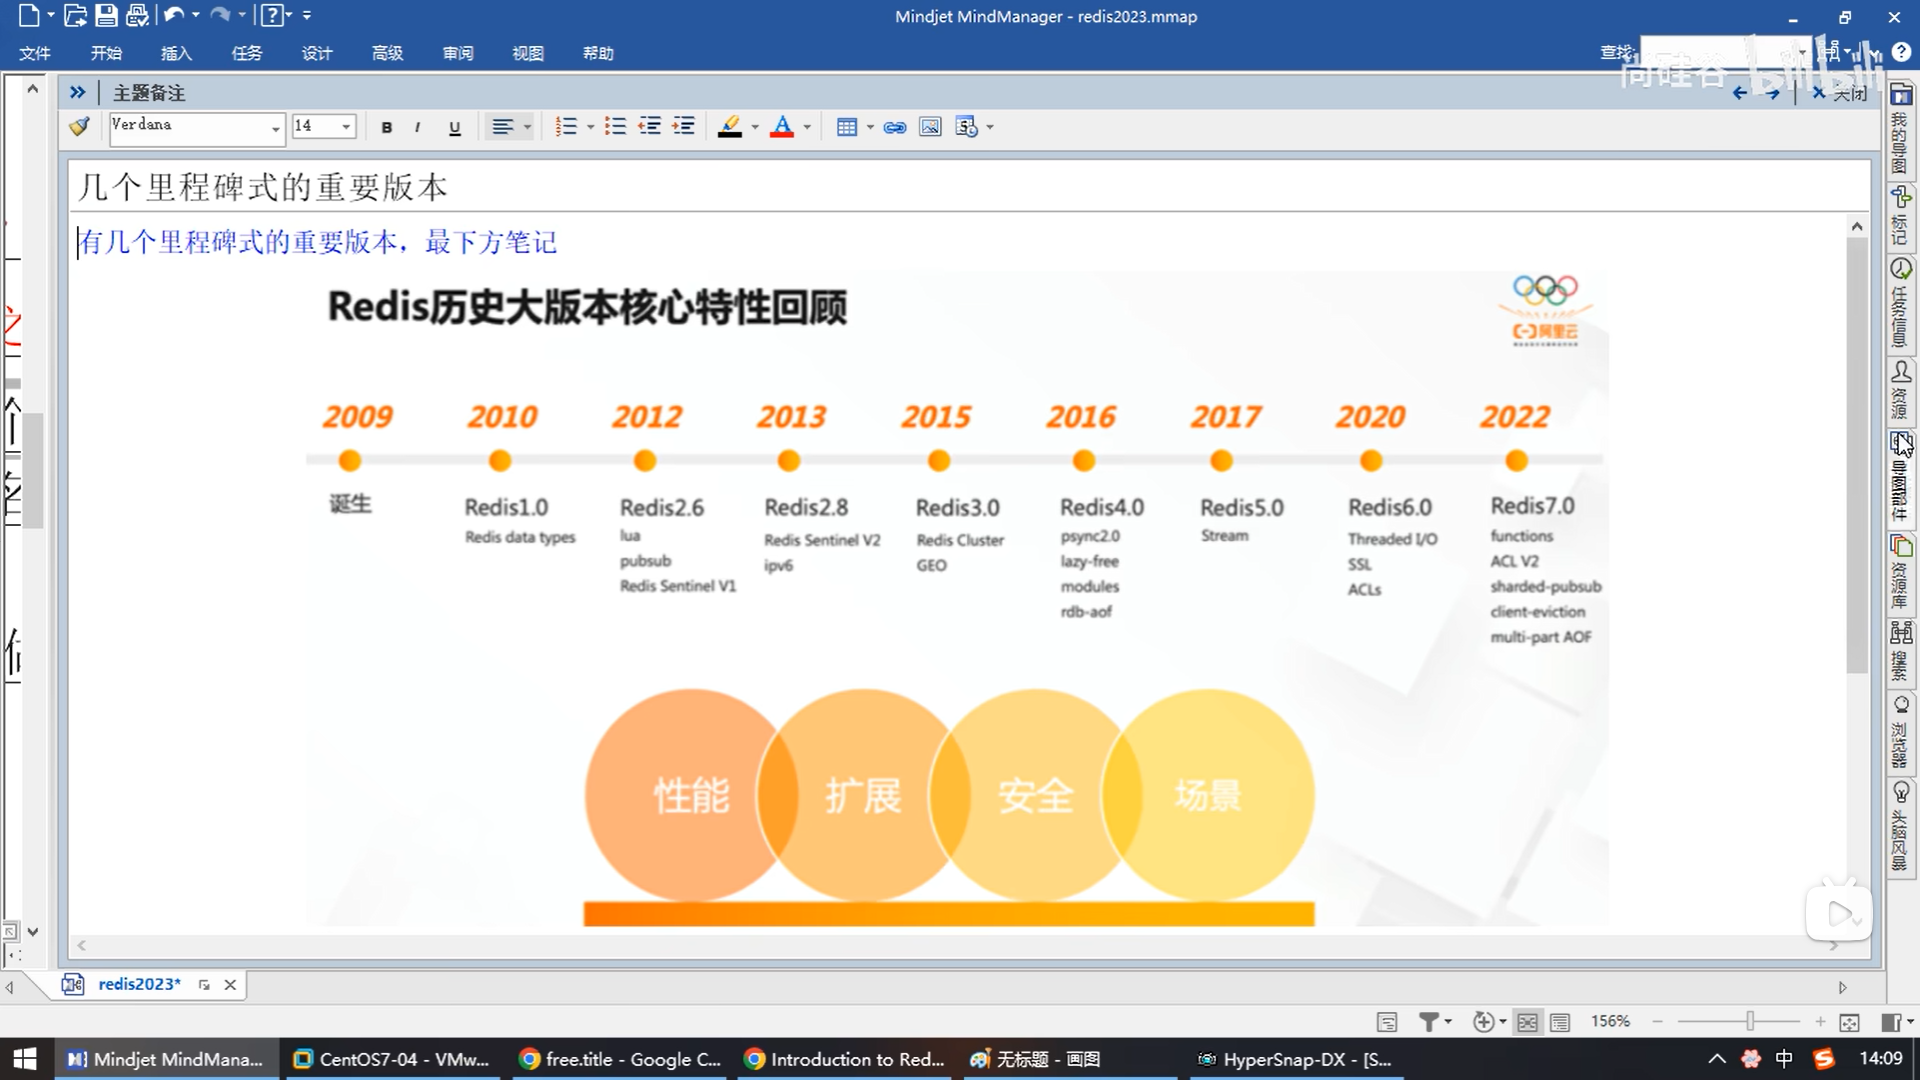Click the filter funnel icon in status bar

(1429, 1022)
